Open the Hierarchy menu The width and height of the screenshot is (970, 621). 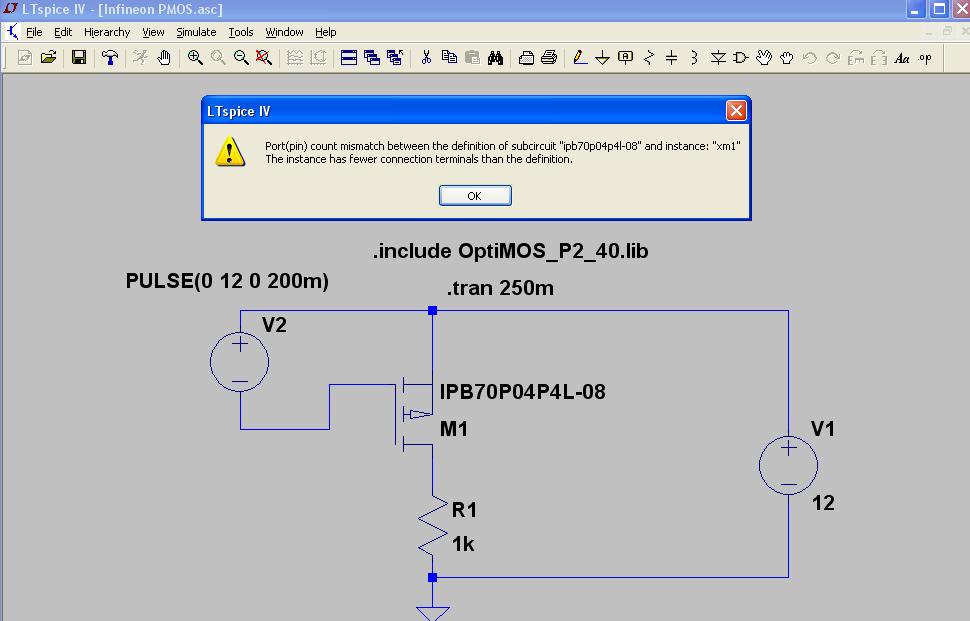[107, 32]
